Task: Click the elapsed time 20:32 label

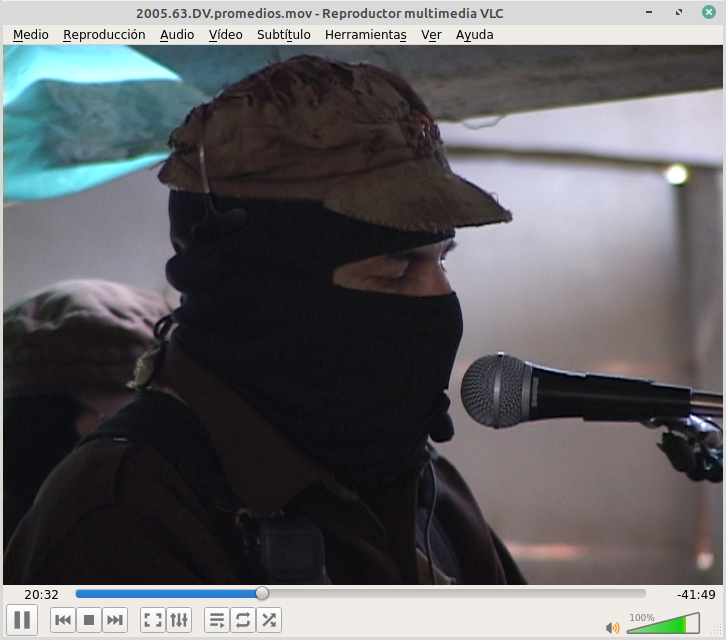Action: coord(41,594)
